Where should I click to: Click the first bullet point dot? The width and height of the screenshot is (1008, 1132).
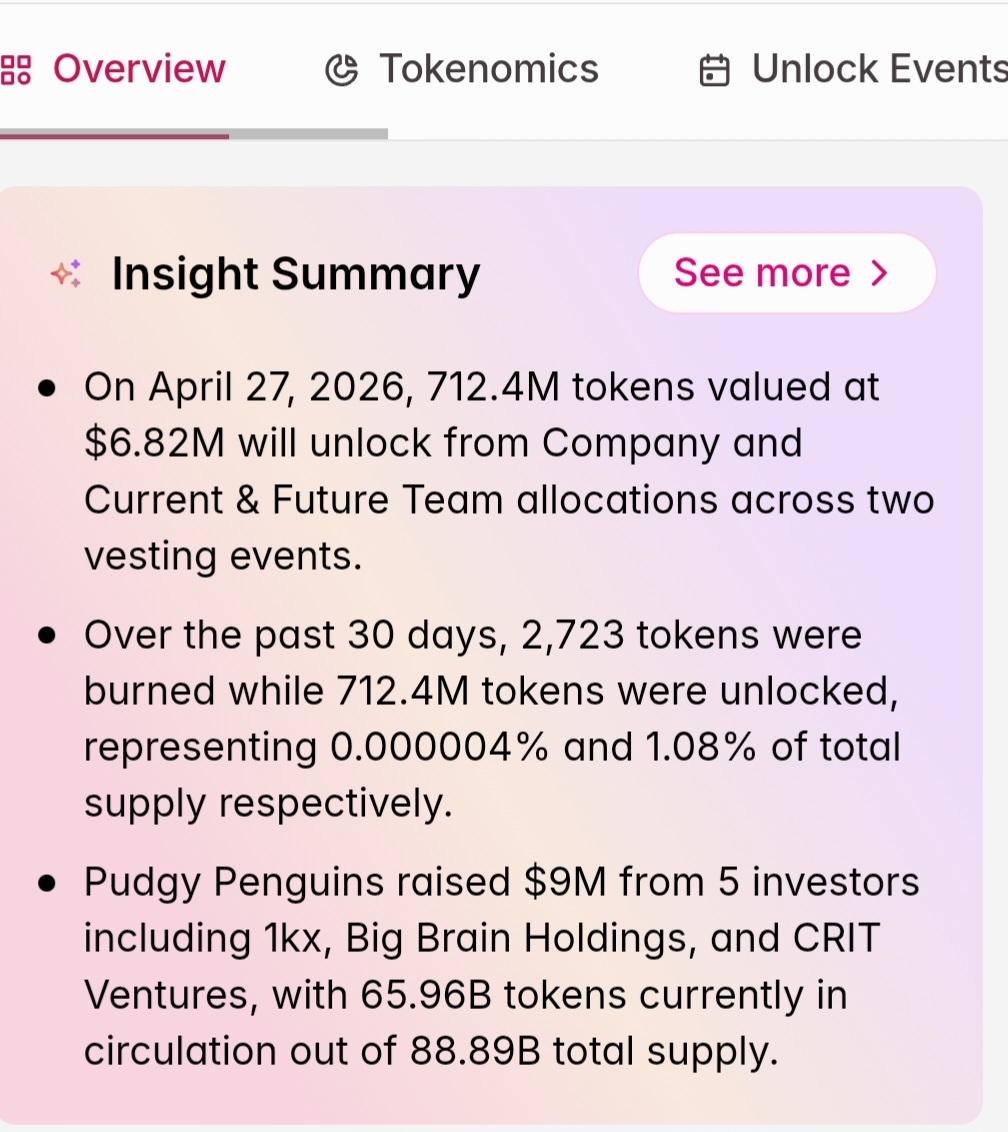click(x=46, y=389)
